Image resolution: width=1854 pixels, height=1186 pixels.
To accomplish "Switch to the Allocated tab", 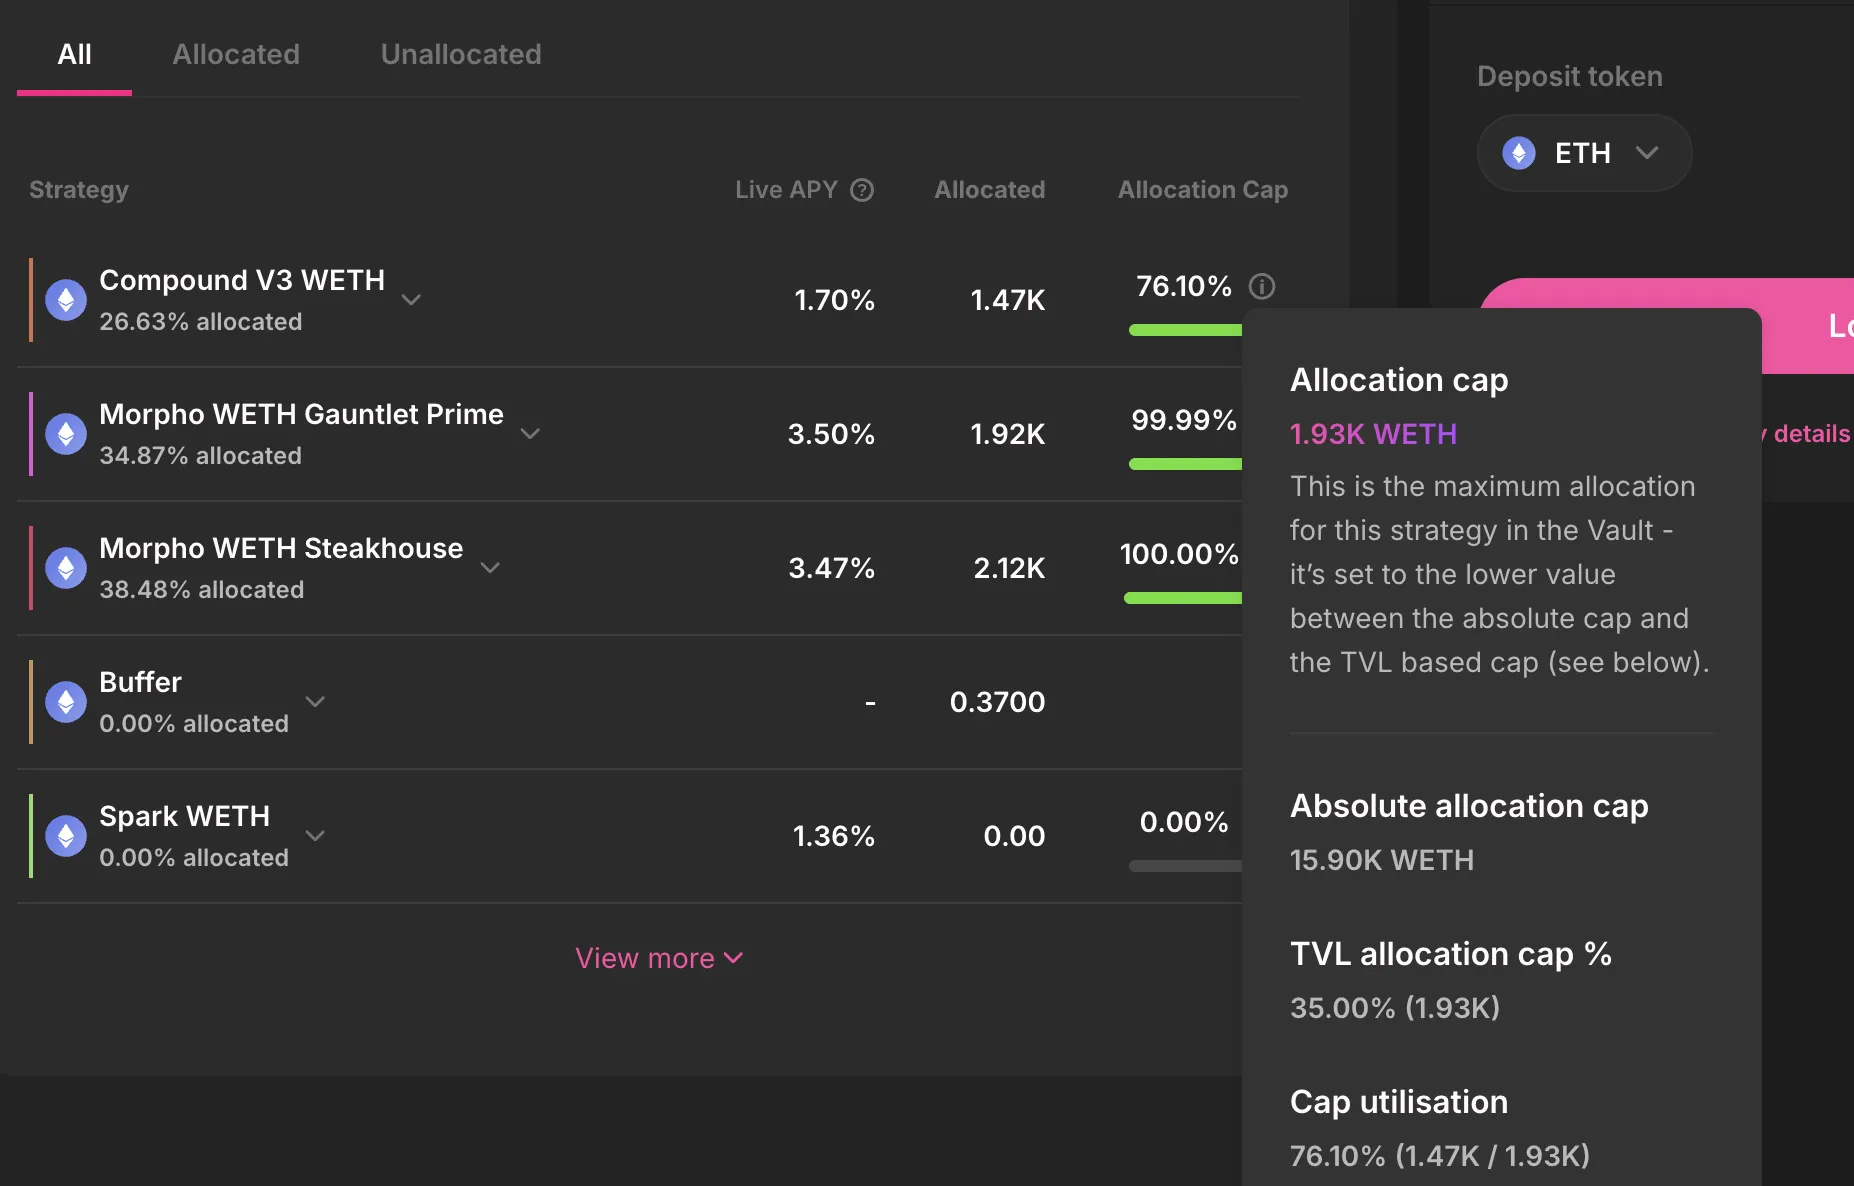I will [236, 54].
